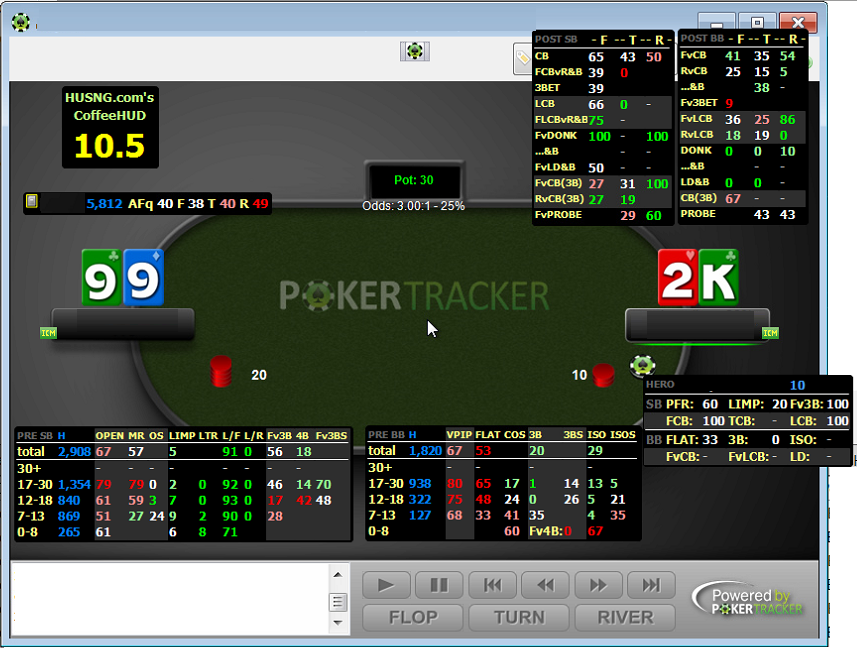Click the 5,812 hands count
The height and width of the screenshot is (648, 857).
point(104,204)
